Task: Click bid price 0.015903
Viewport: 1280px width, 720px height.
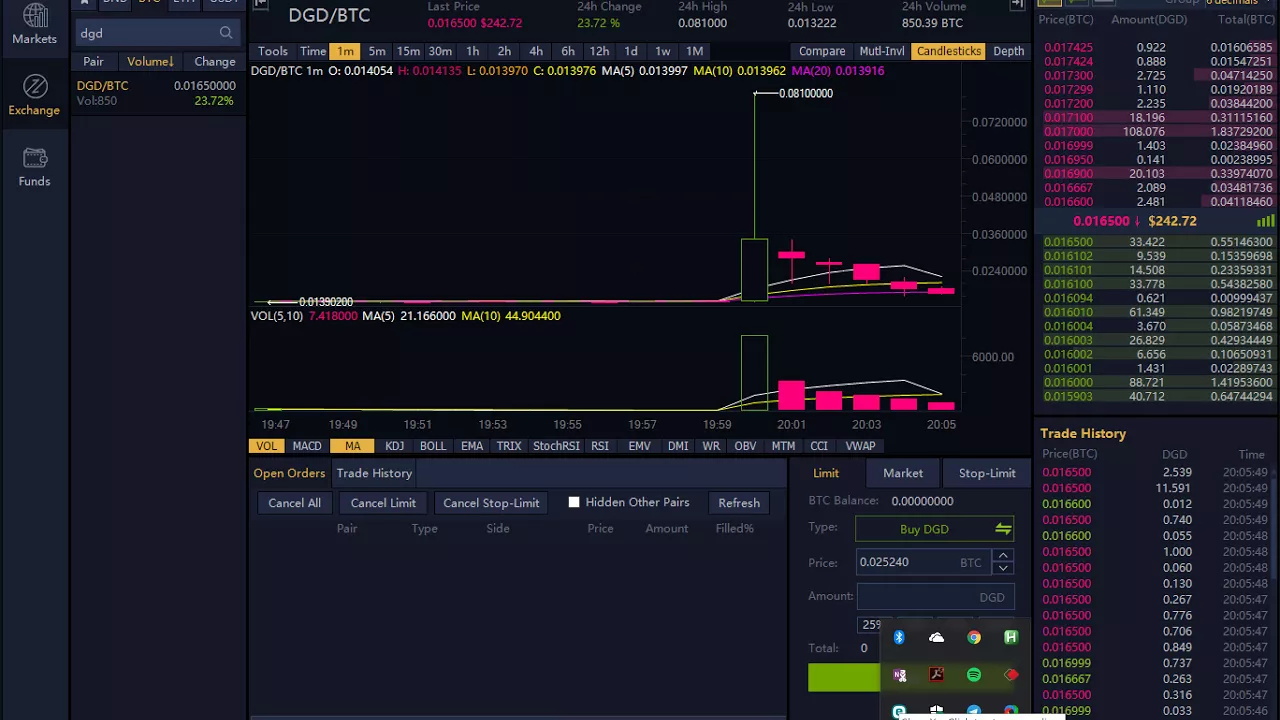Action: (x=1068, y=396)
